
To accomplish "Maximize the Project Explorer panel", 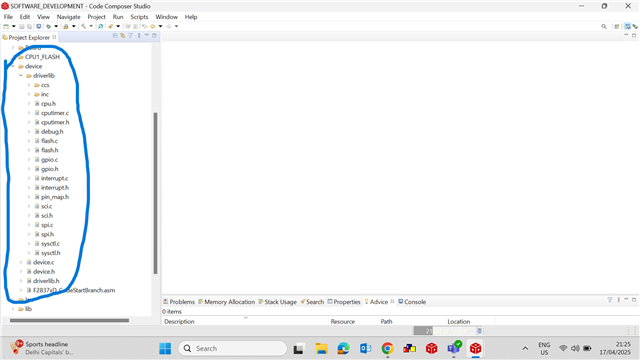I will coord(154,36).
